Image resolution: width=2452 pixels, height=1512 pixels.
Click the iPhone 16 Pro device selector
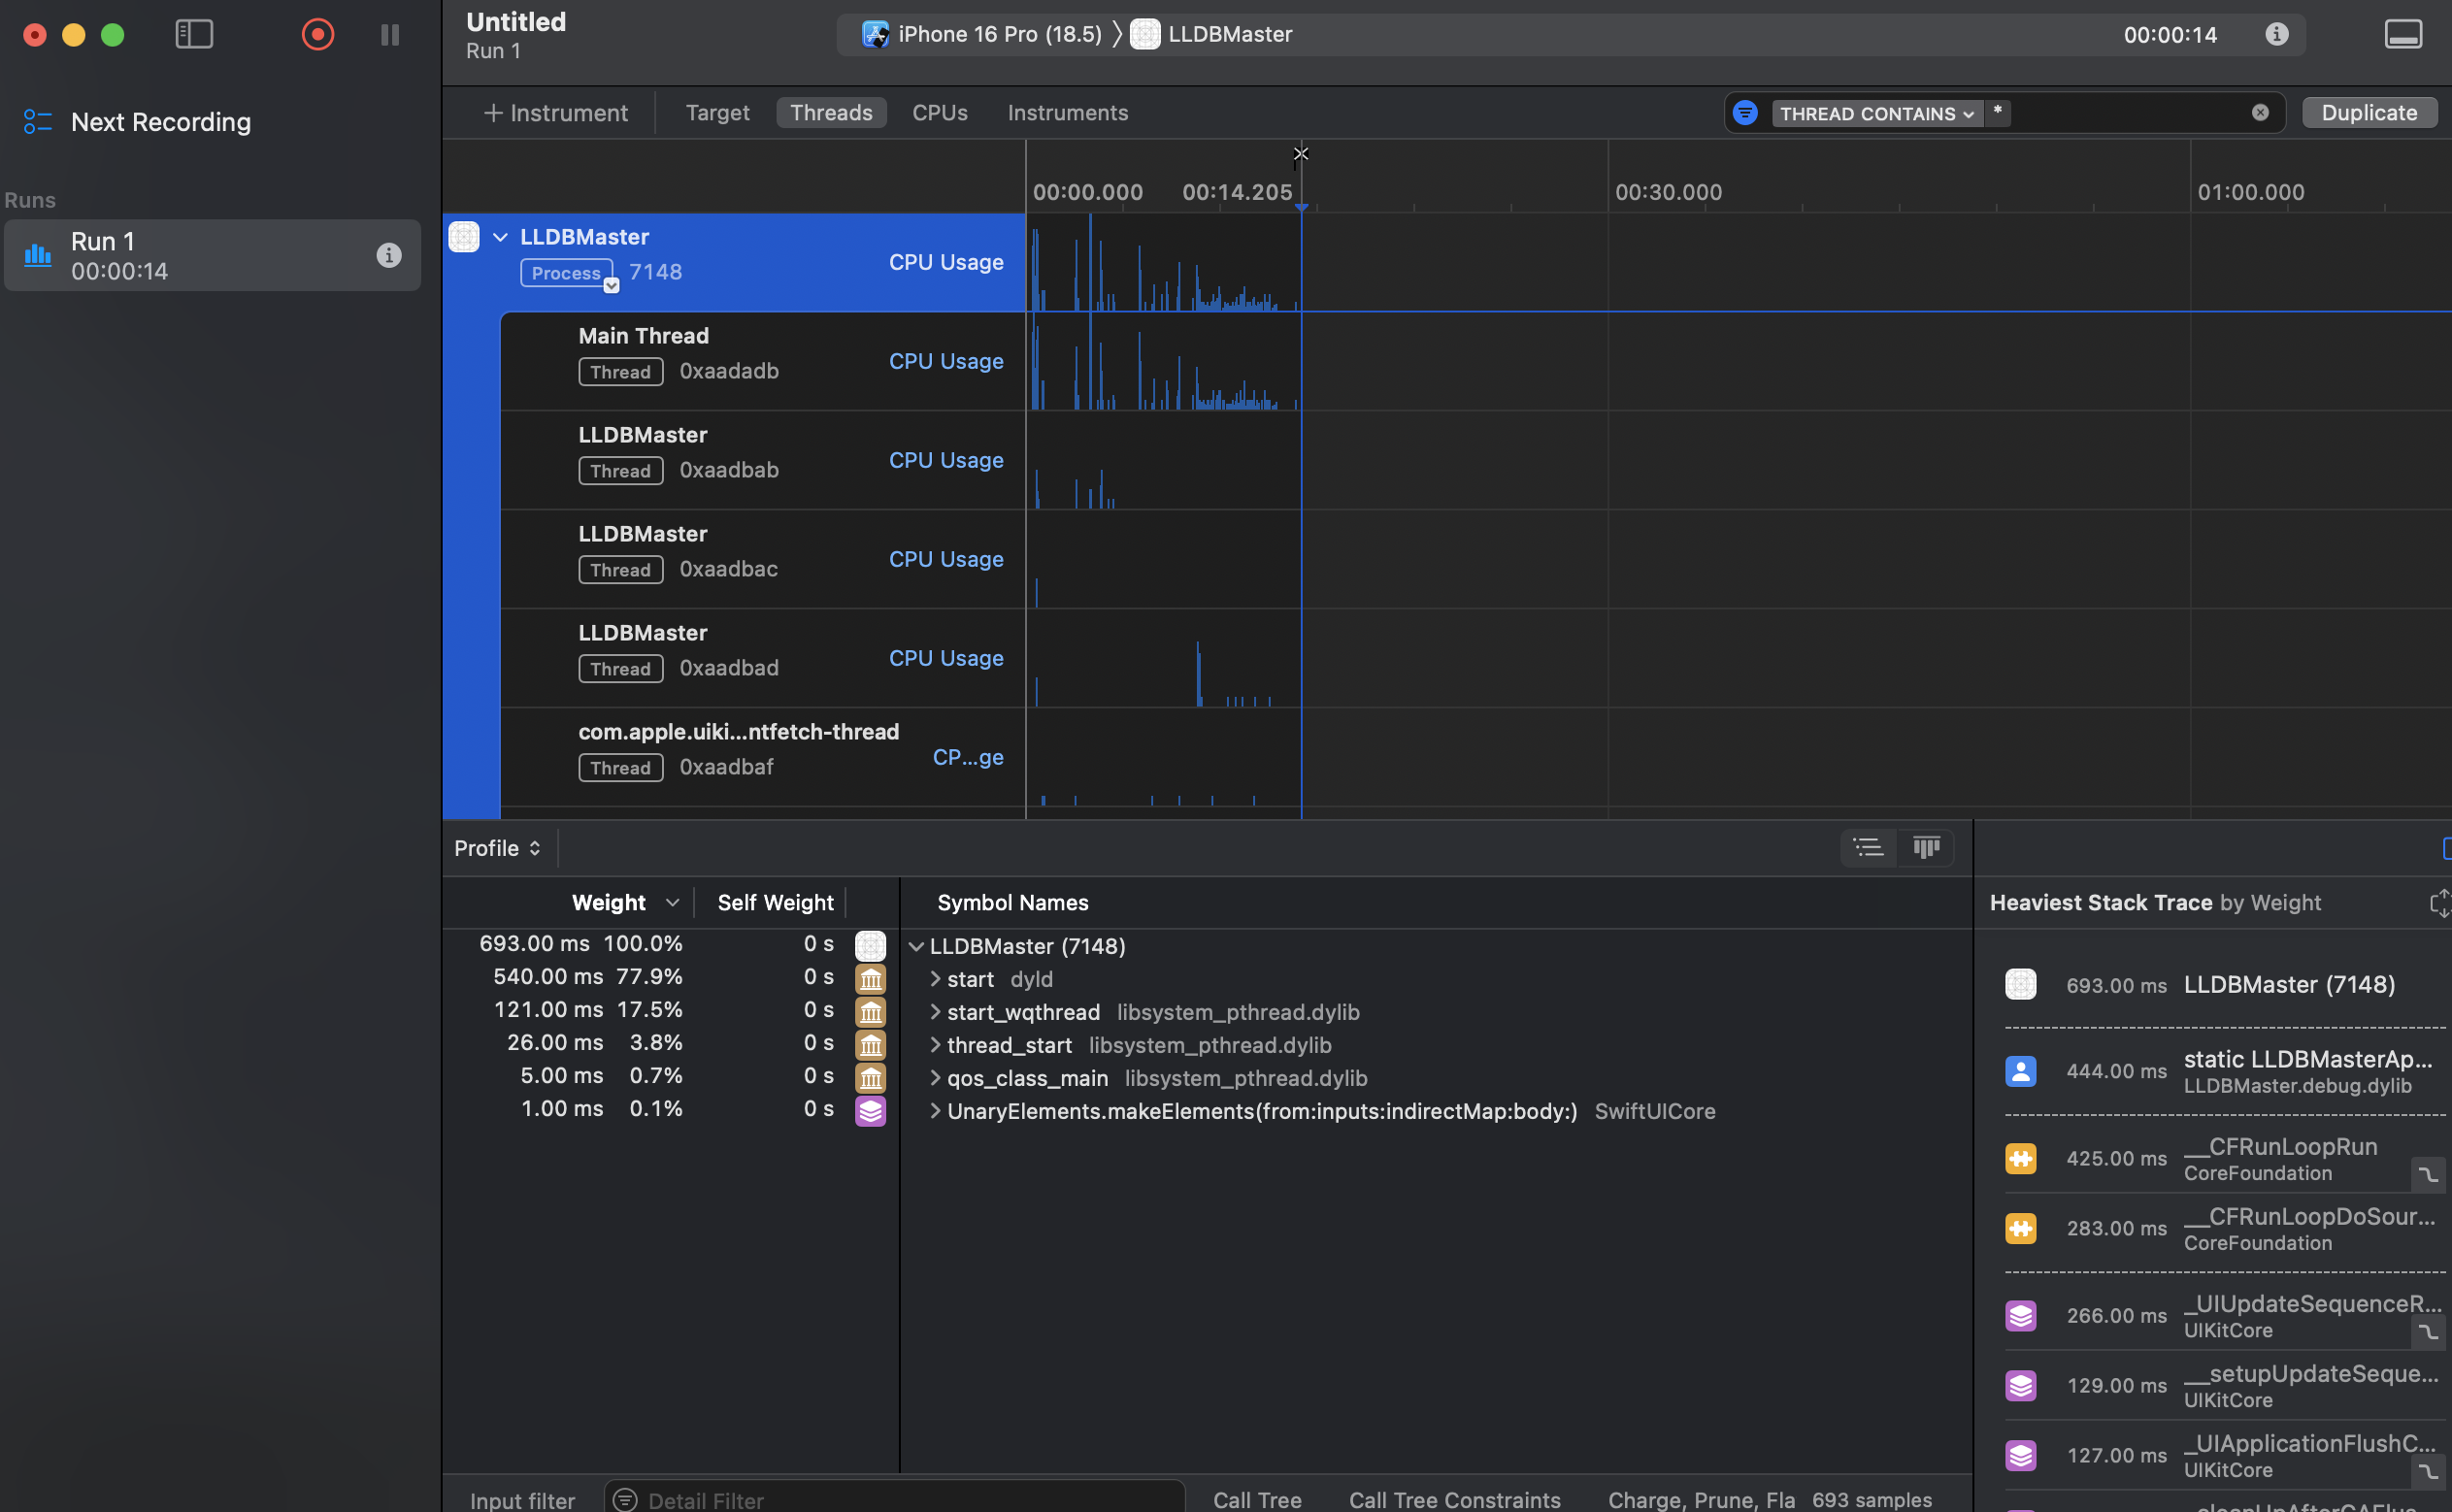pyautogui.click(x=982, y=34)
